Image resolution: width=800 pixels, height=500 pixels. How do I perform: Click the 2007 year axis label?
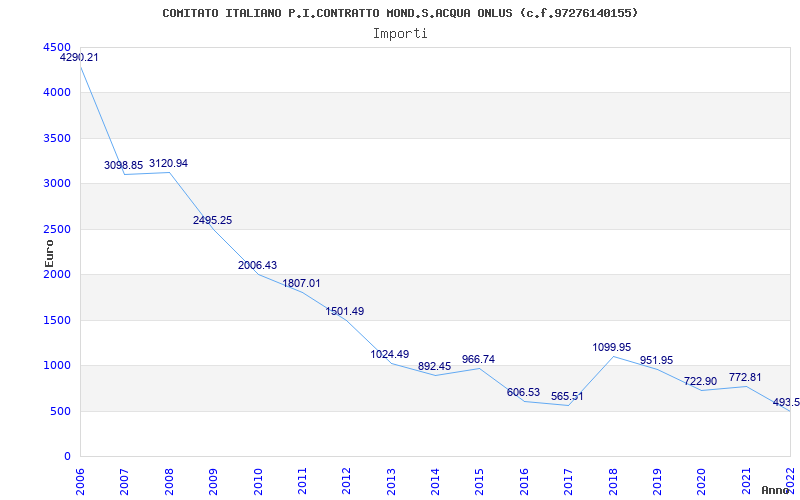coord(124,480)
